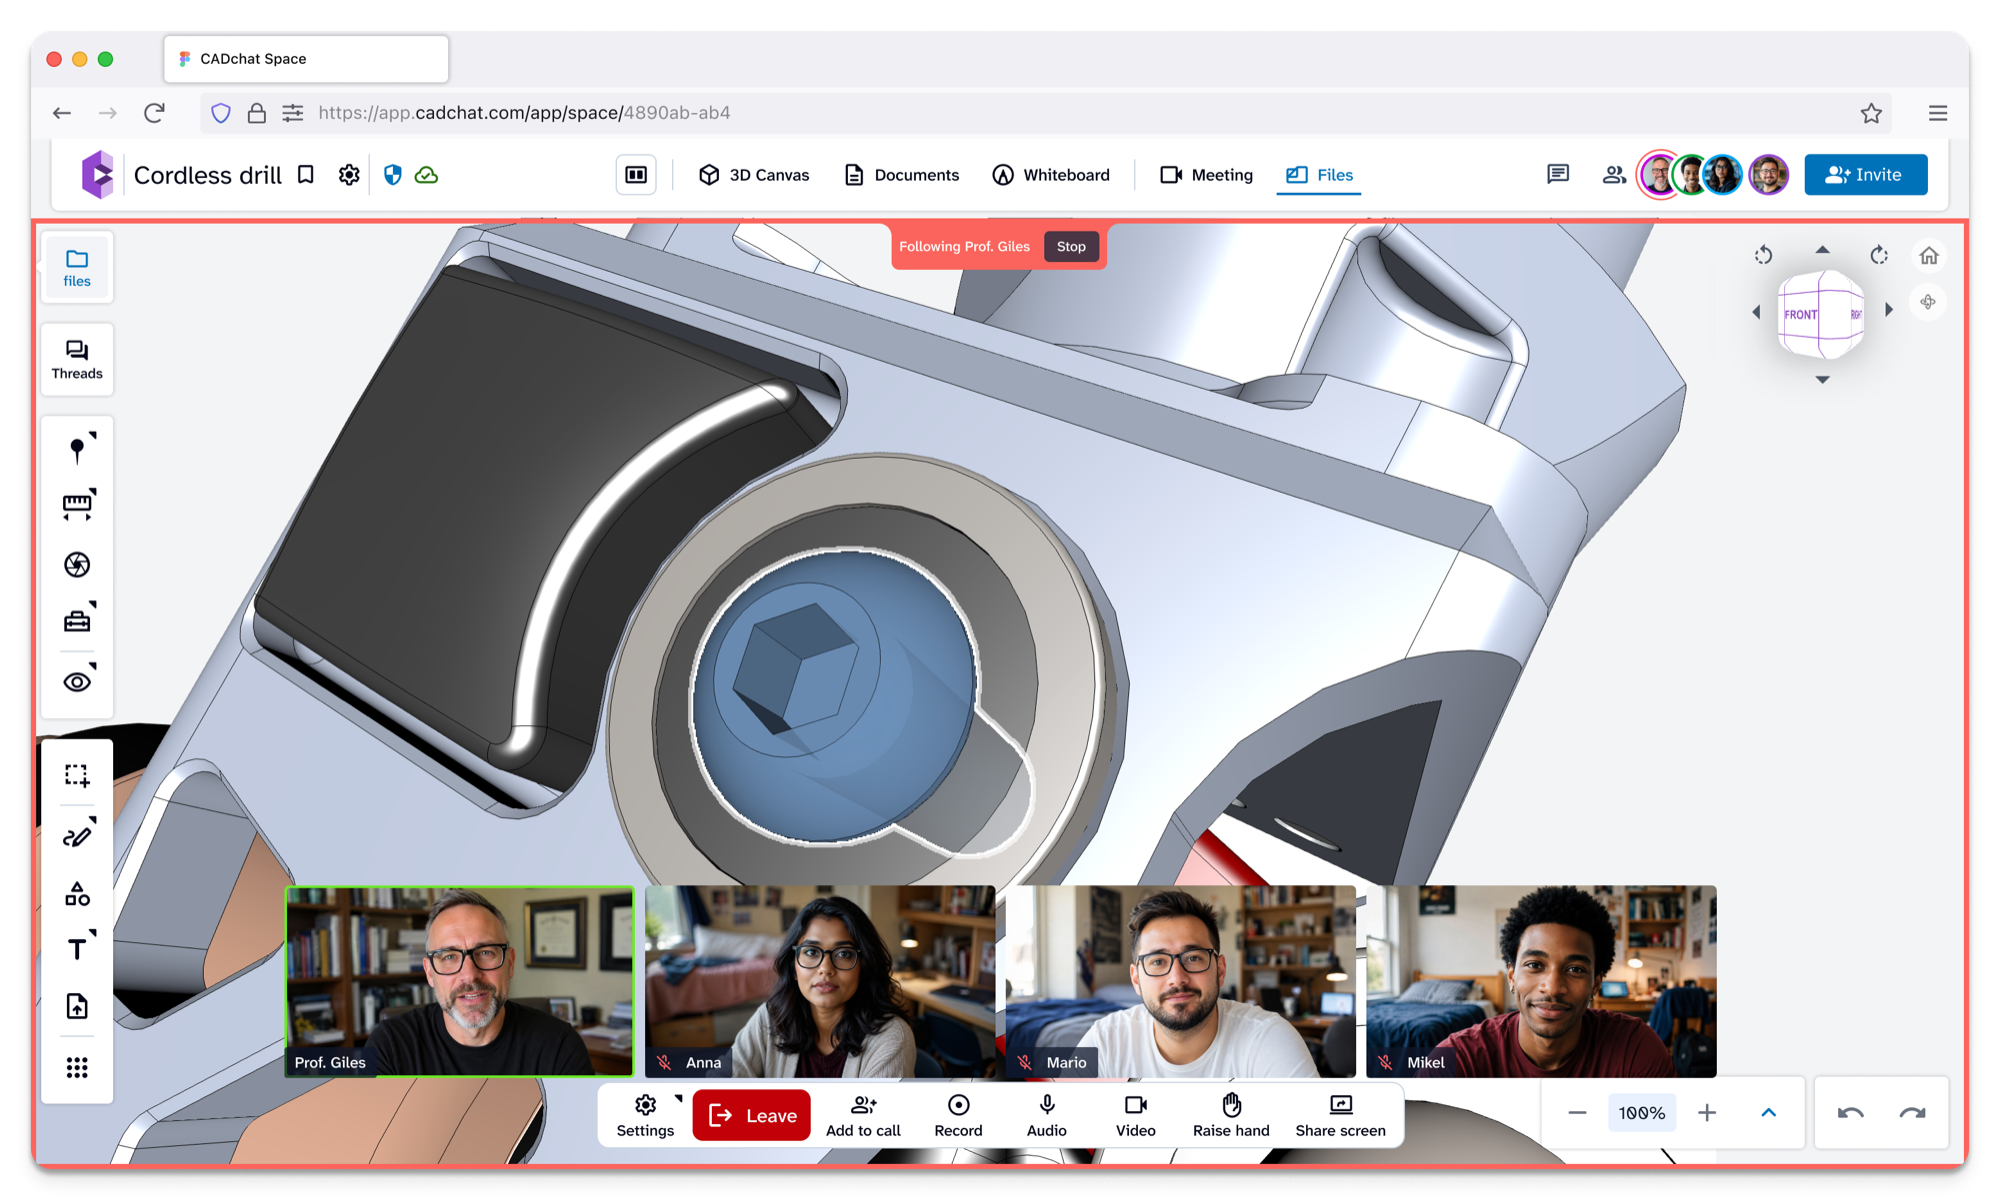
Task: Click the upload file icon
Action: click(x=77, y=1006)
